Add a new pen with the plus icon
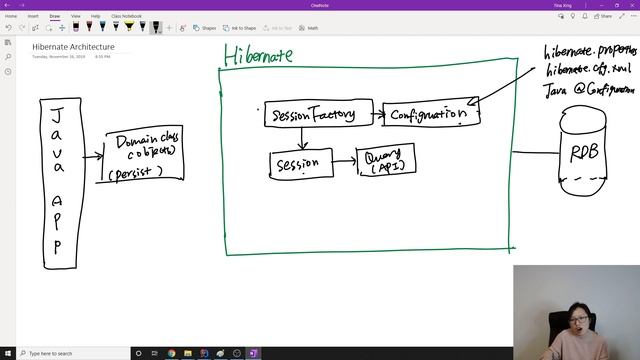Viewport: 640px width, 360px height. point(169,28)
